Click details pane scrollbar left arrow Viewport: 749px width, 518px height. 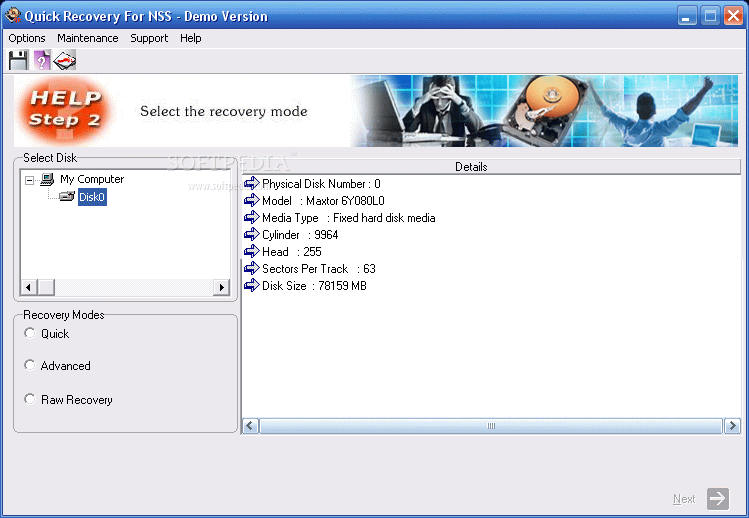[250, 426]
